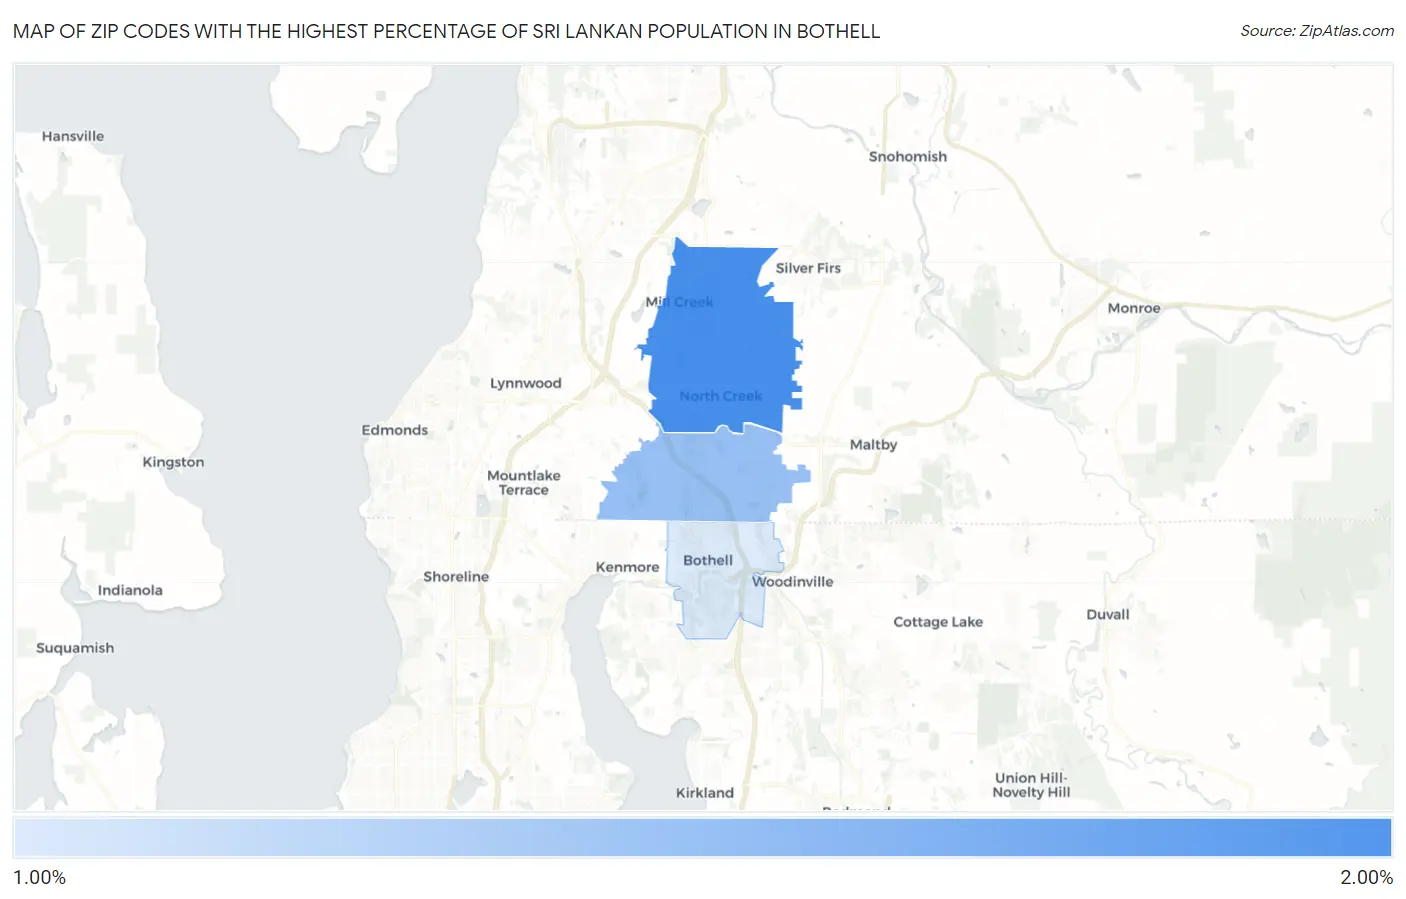
Task: Click the Bothell map label
Action: (x=708, y=560)
